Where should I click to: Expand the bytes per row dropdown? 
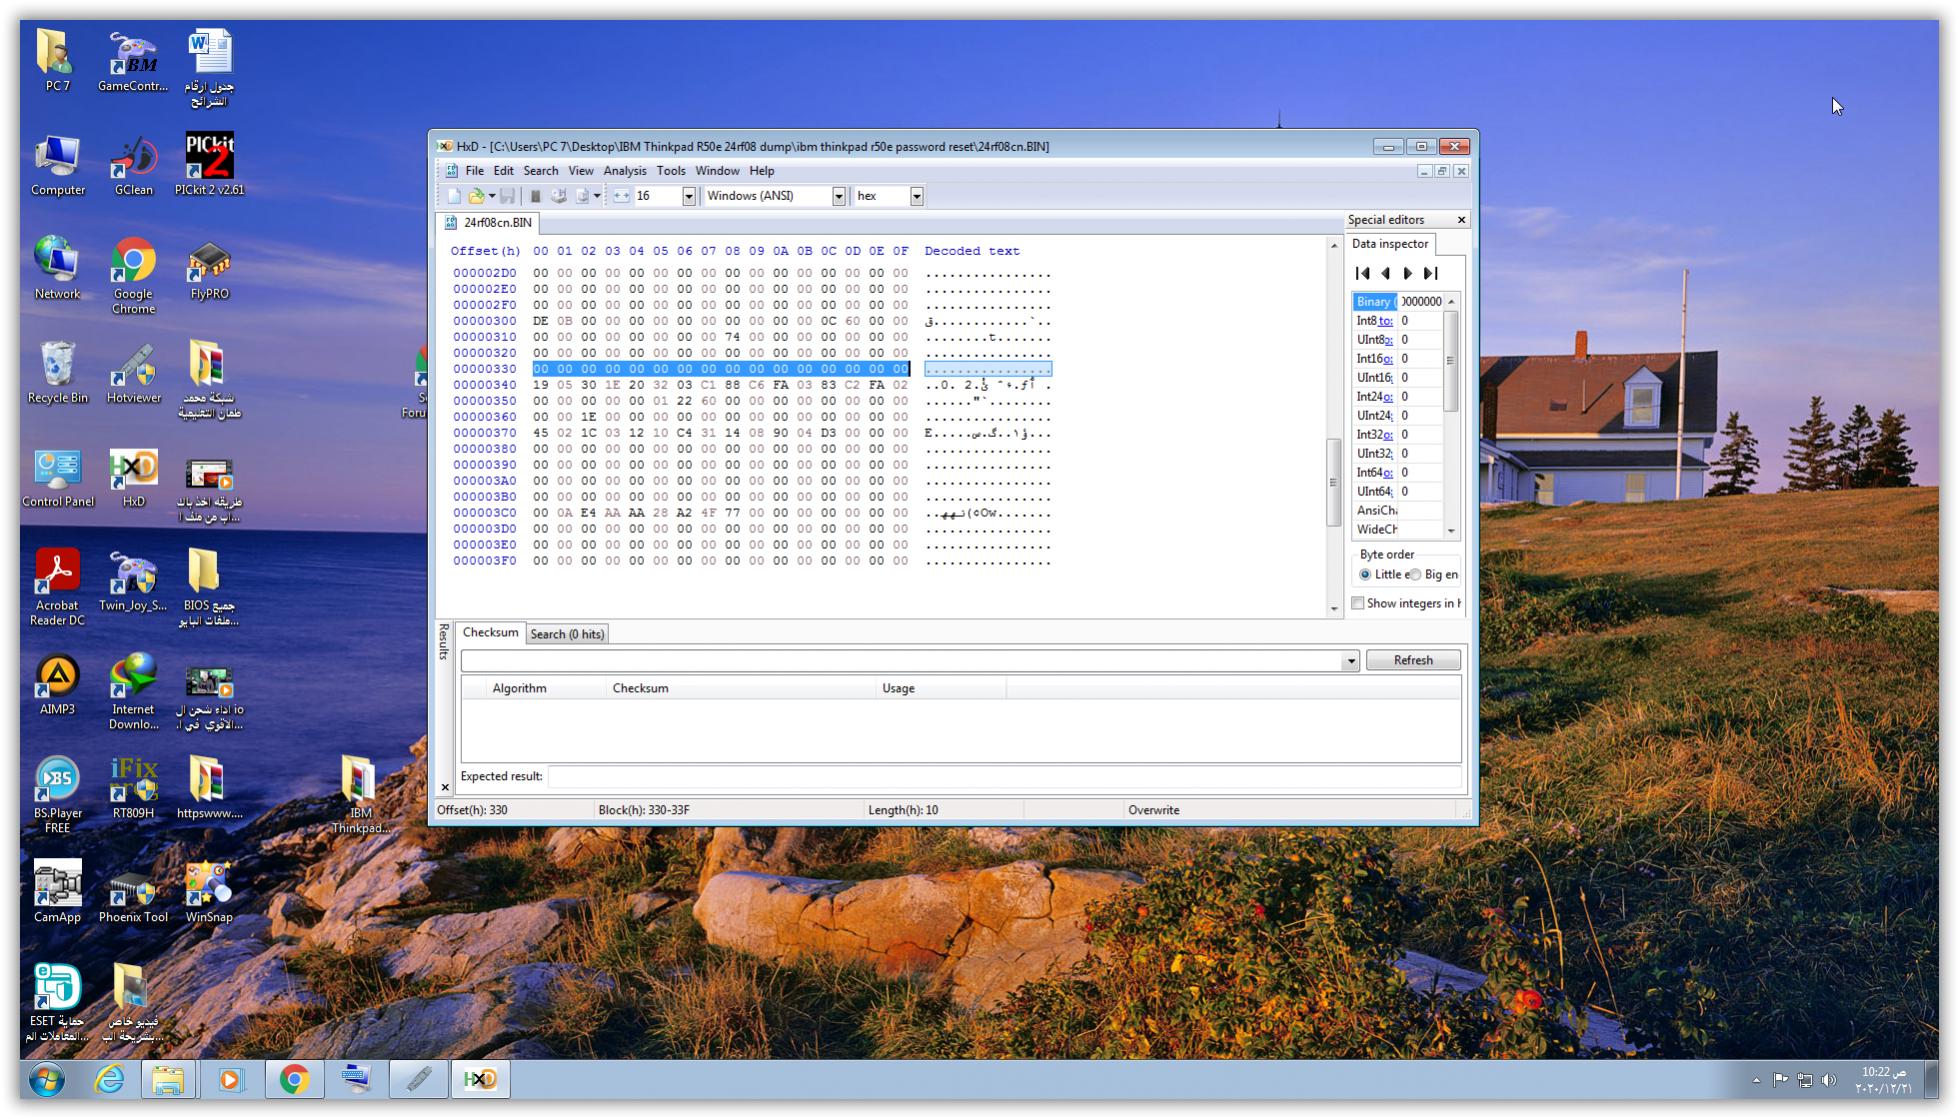pos(688,196)
